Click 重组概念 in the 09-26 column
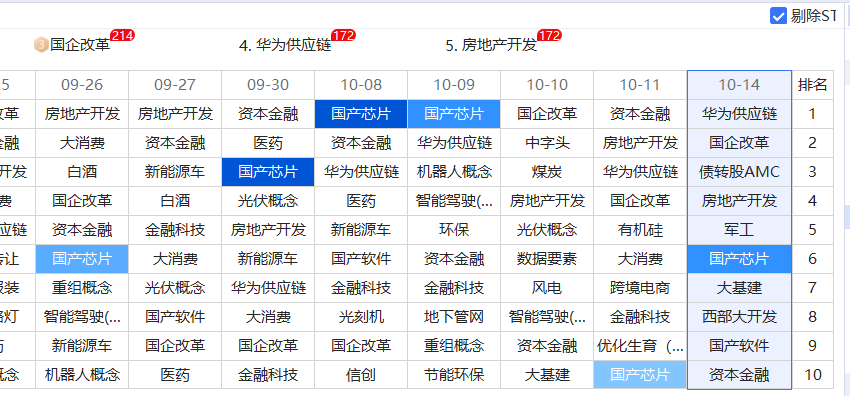850x396 pixels. tap(82, 288)
